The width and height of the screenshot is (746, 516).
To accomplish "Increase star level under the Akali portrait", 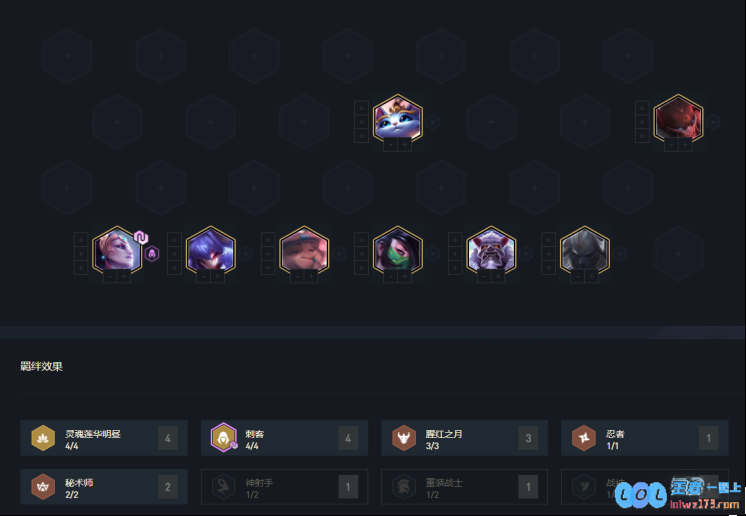I will point(405,277).
